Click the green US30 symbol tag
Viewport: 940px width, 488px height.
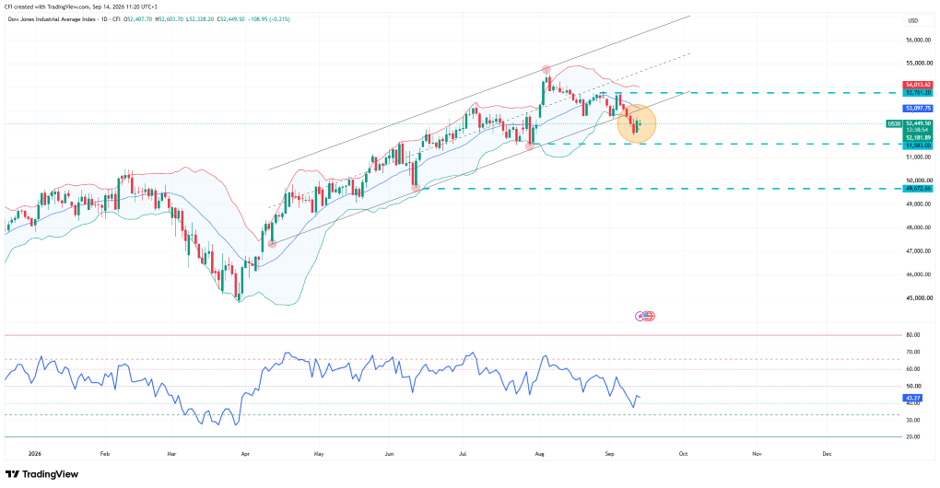point(893,123)
